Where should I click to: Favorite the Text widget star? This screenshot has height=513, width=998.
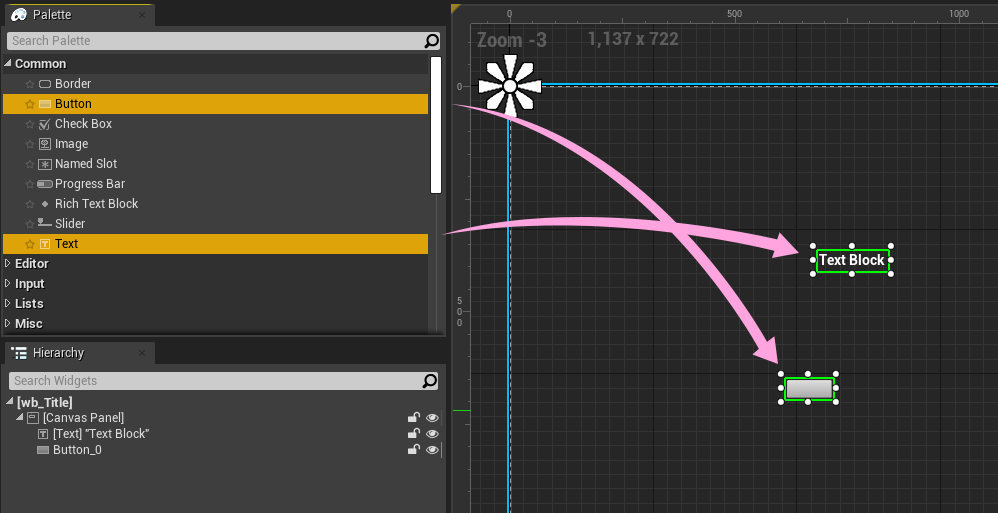[29, 244]
